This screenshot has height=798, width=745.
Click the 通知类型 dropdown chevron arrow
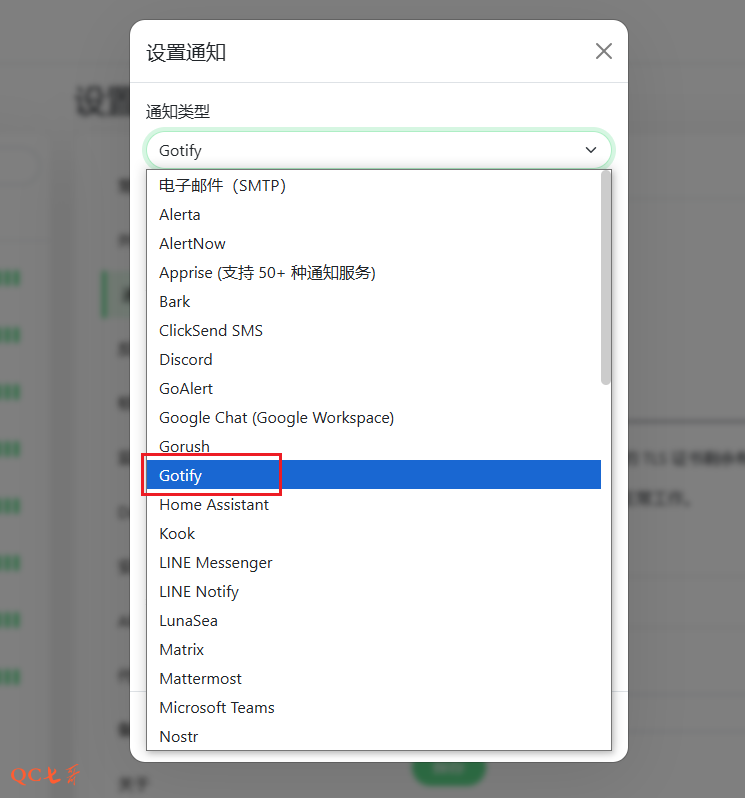tap(590, 150)
